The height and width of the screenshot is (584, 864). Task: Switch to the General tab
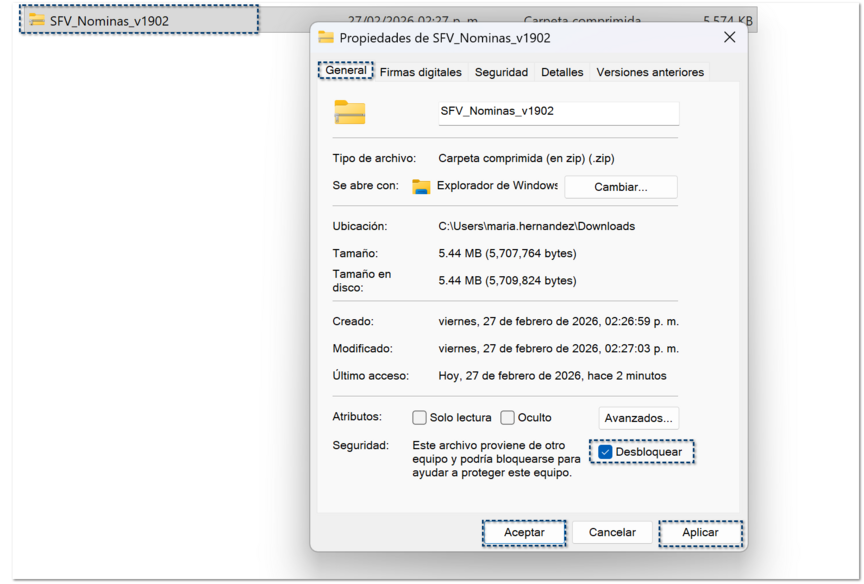point(346,71)
